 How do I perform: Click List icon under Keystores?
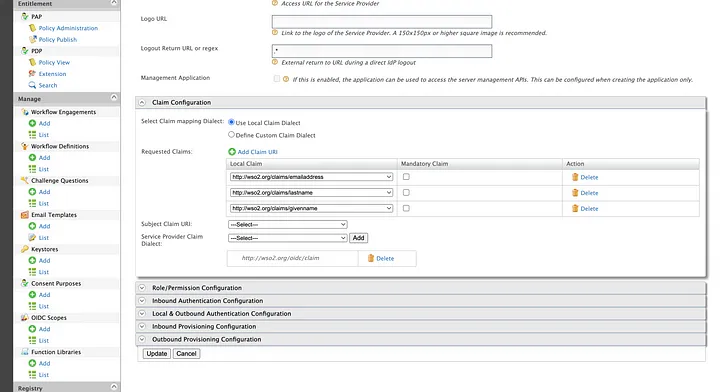[x=32, y=272]
